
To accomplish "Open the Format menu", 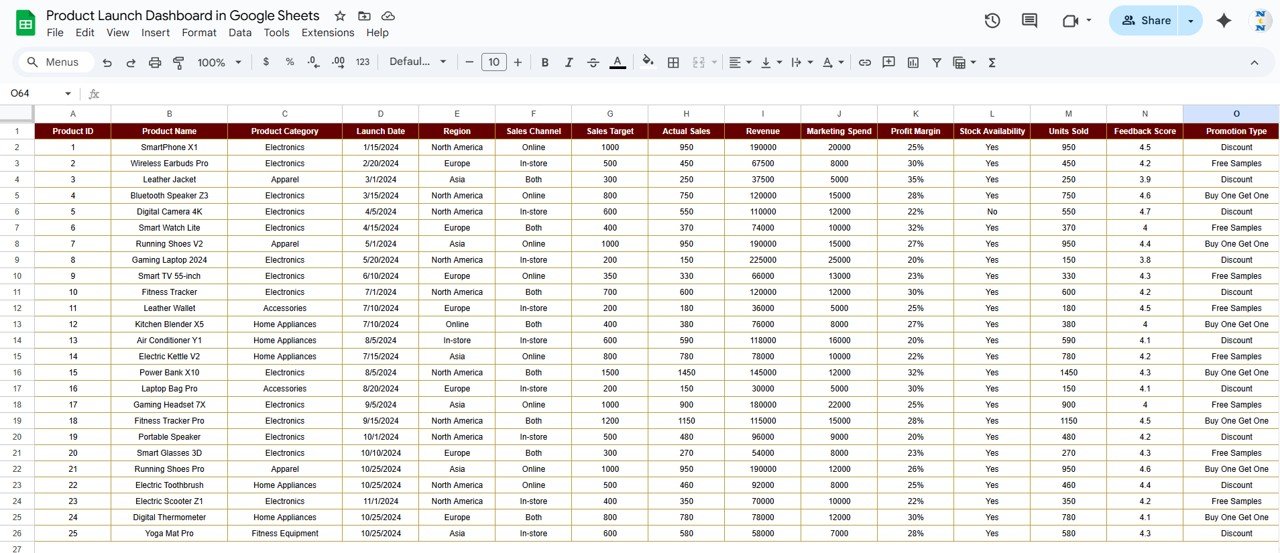I will pyautogui.click(x=199, y=32).
